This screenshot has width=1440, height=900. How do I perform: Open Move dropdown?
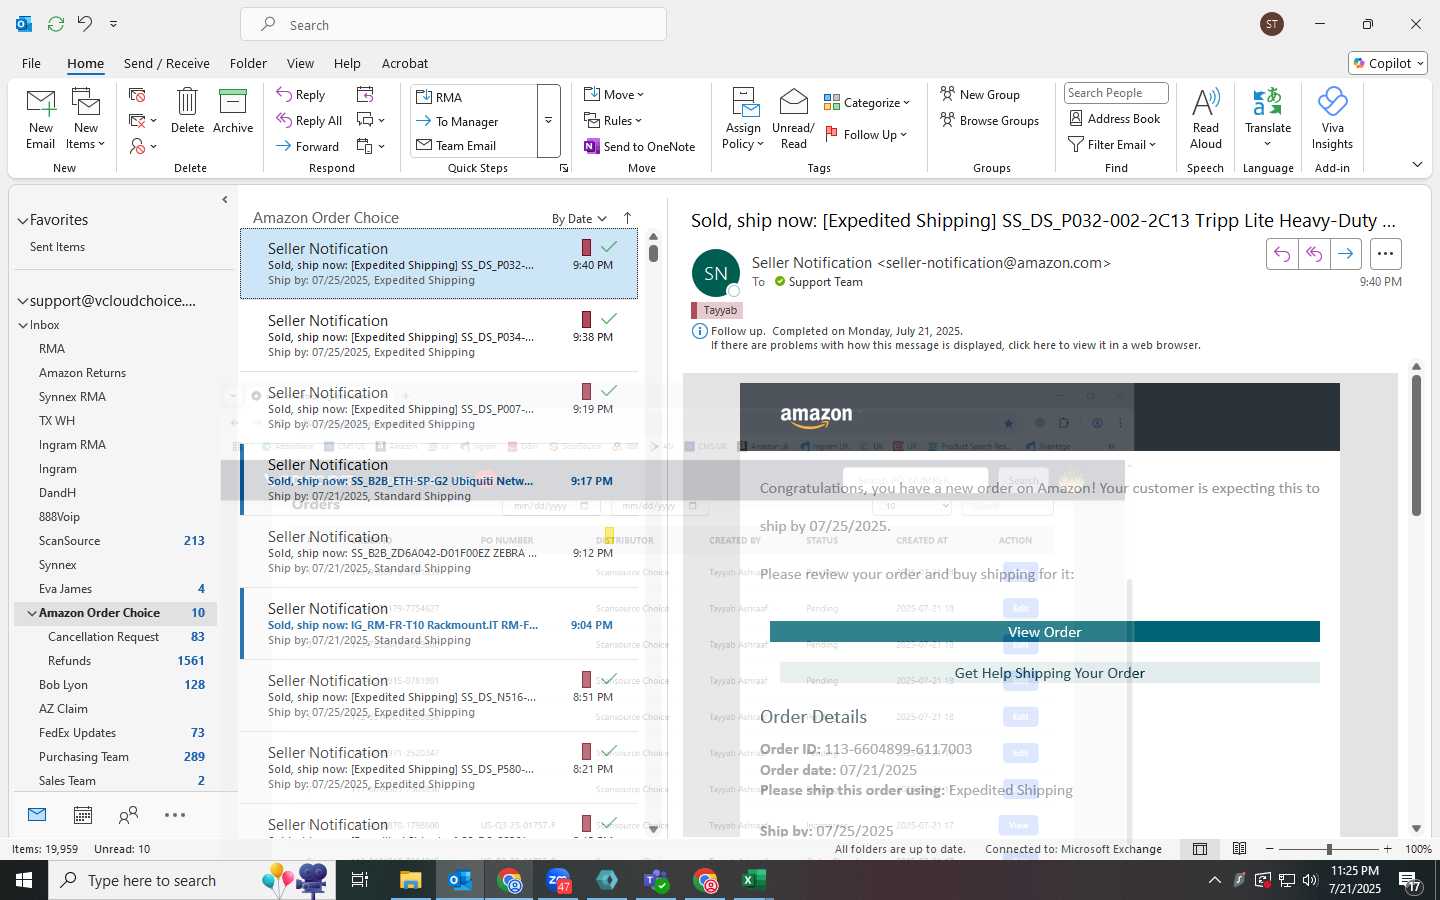pos(614,95)
